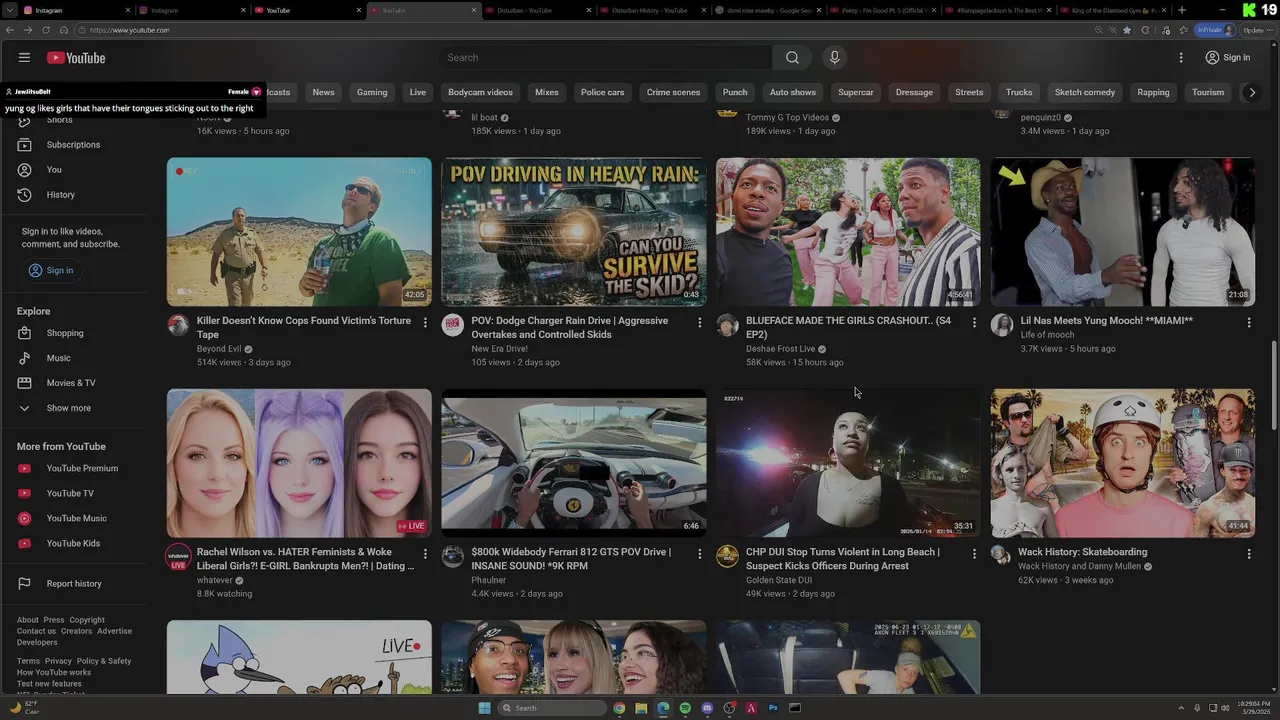Select the Mixes category chip

coord(547,92)
